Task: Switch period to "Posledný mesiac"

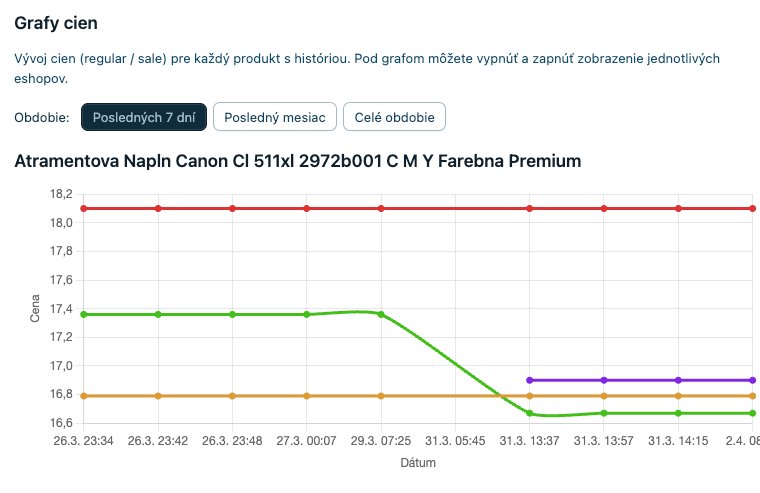Action: tap(274, 117)
